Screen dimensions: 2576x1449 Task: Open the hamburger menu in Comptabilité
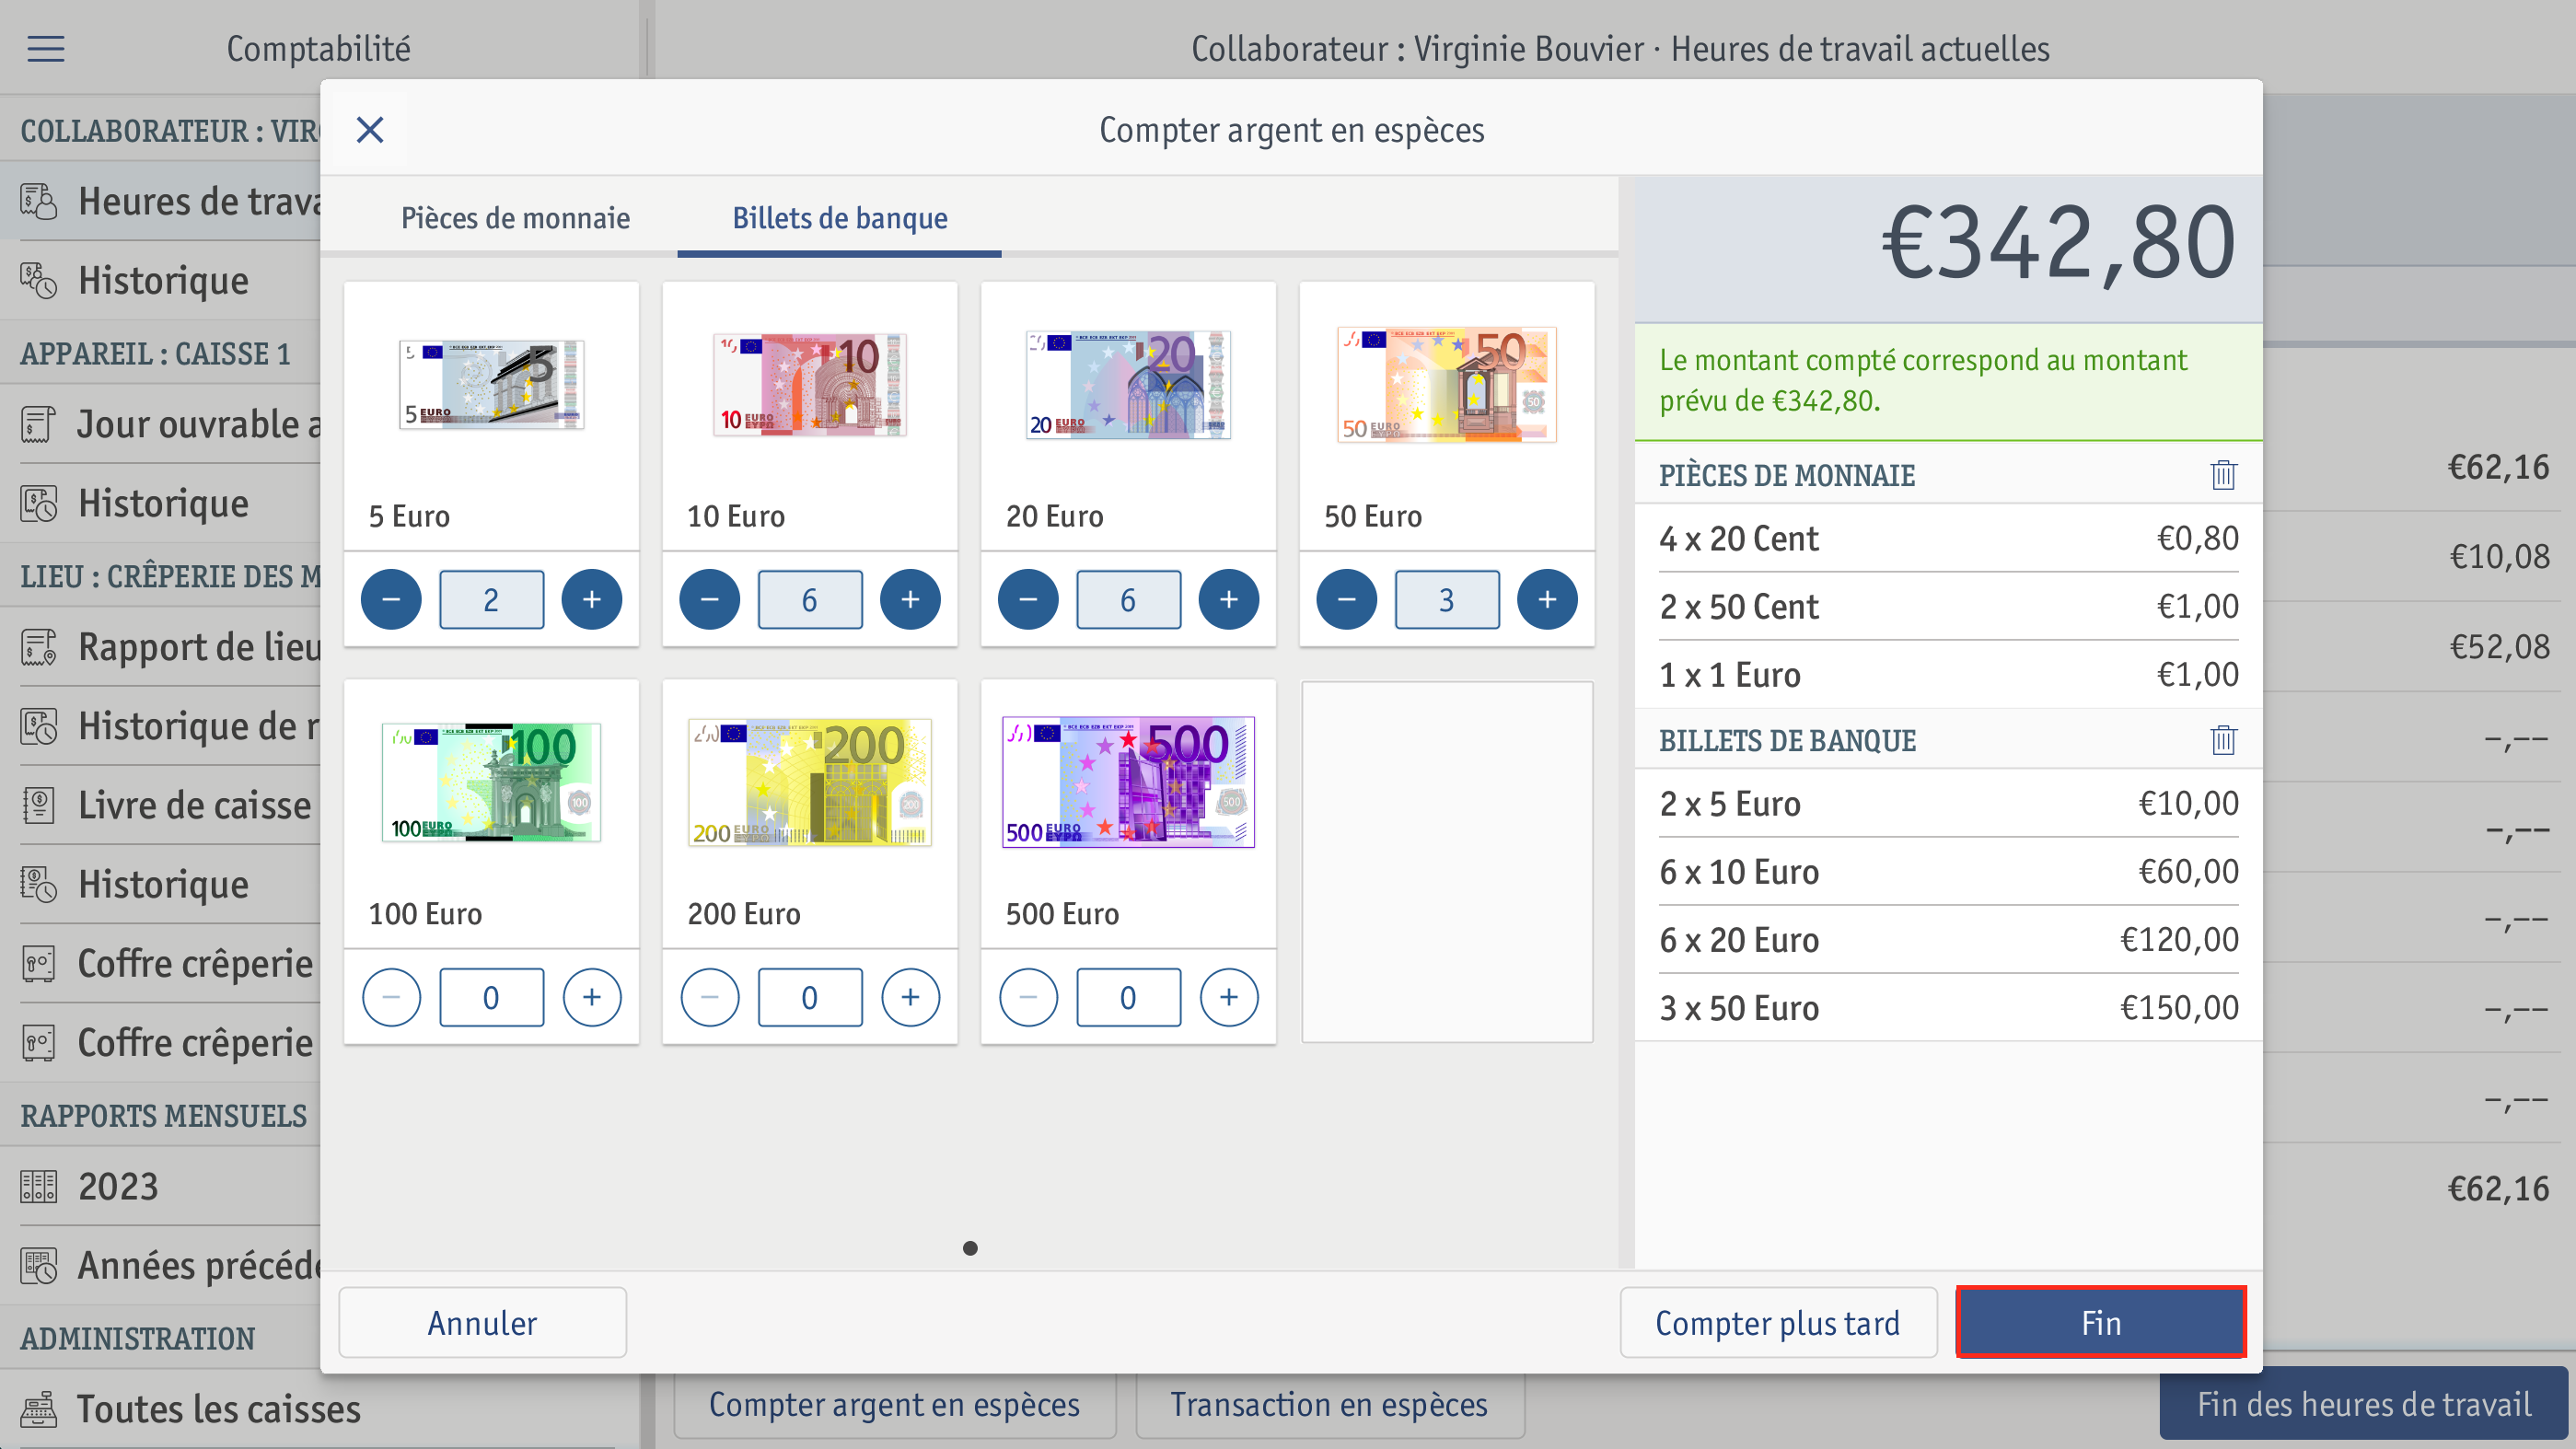[46, 48]
